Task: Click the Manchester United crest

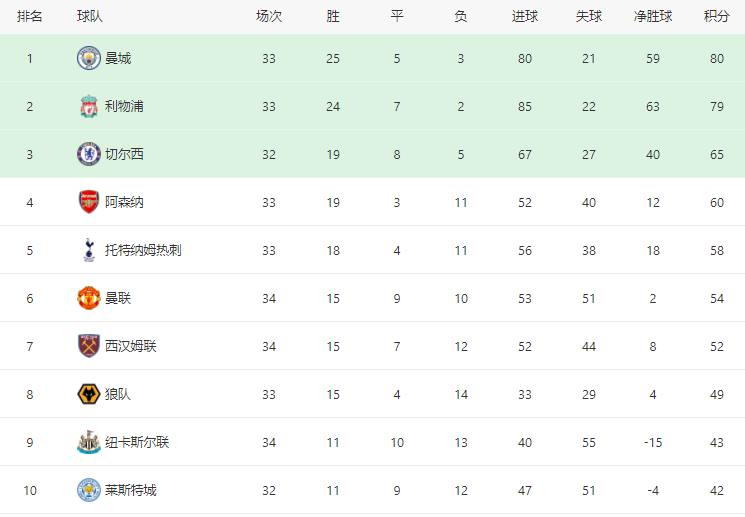Action: click(89, 298)
